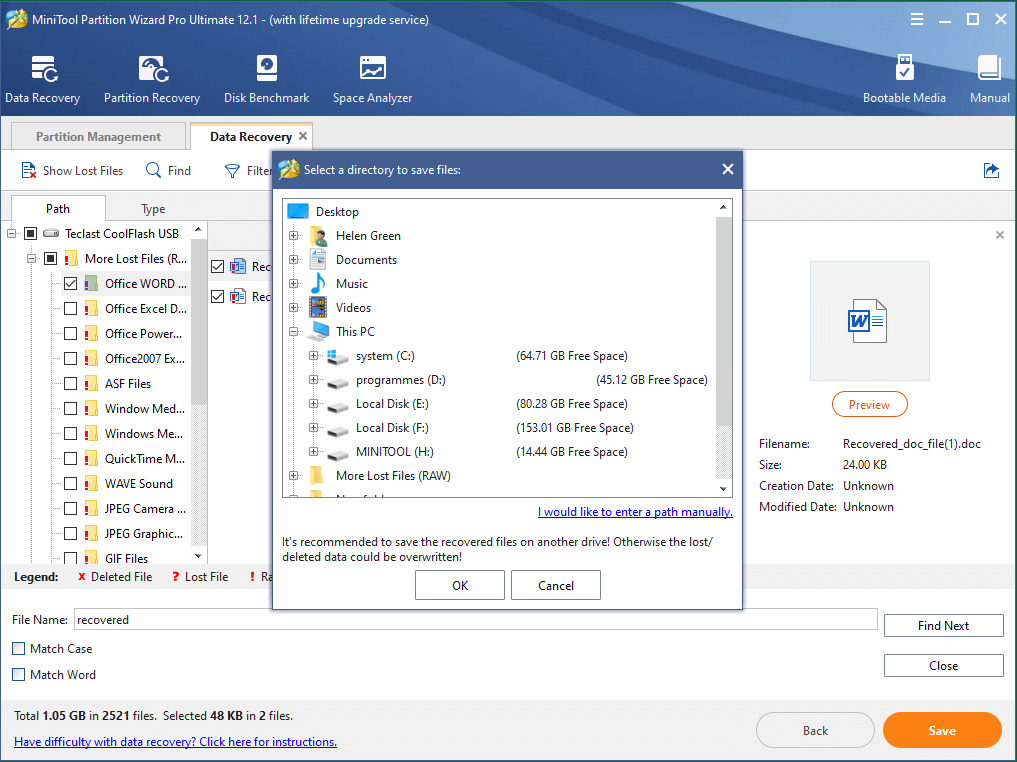Collapse the Teclast CoolFlash USB node
Image resolution: width=1017 pixels, height=762 pixels.
pos(12,233)
